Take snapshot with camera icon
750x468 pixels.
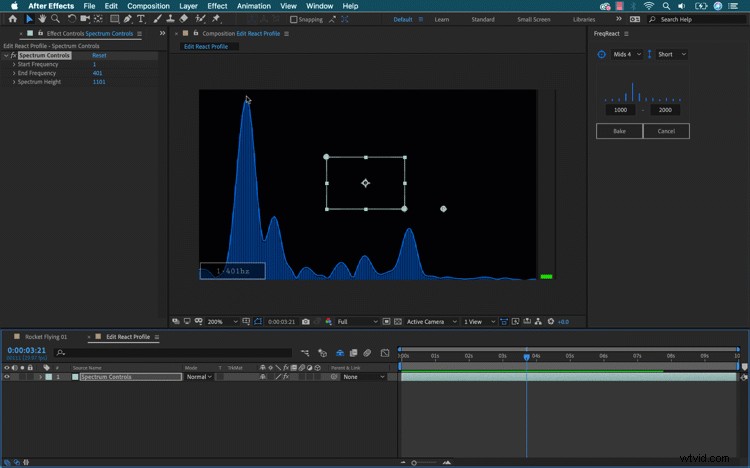pyautogui.click(x=306, y=322)
